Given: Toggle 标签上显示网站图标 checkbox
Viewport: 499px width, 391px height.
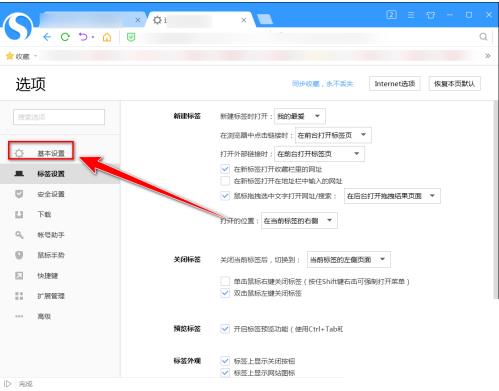Looking at the screenshot, I should tap(225, 372).
